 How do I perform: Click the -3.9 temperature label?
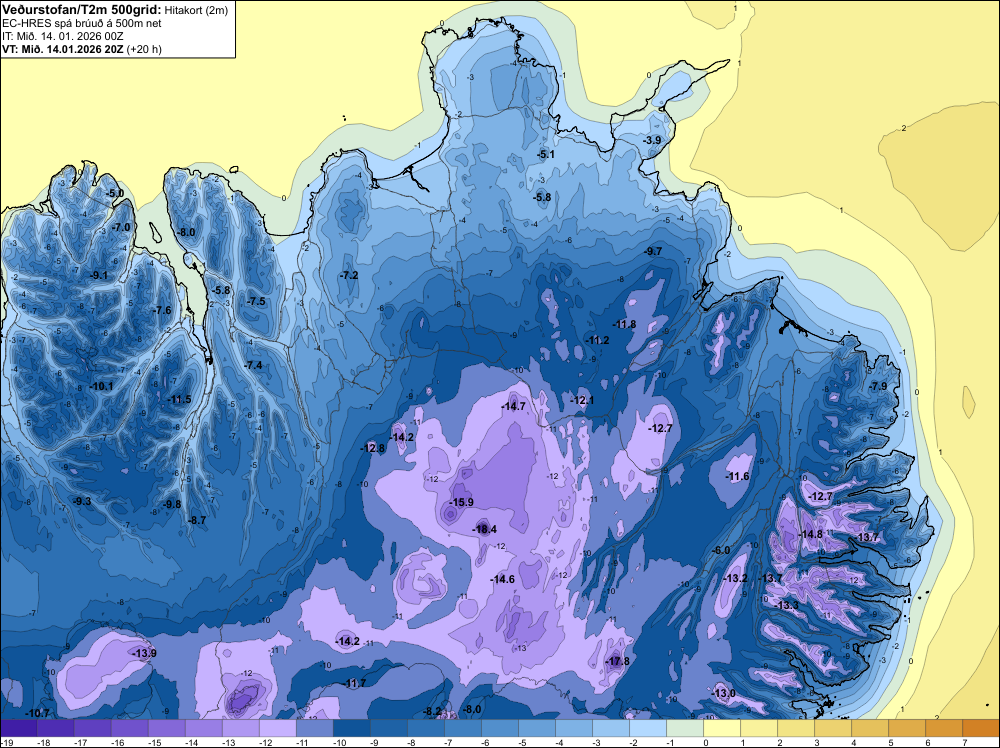pos(652,140)
